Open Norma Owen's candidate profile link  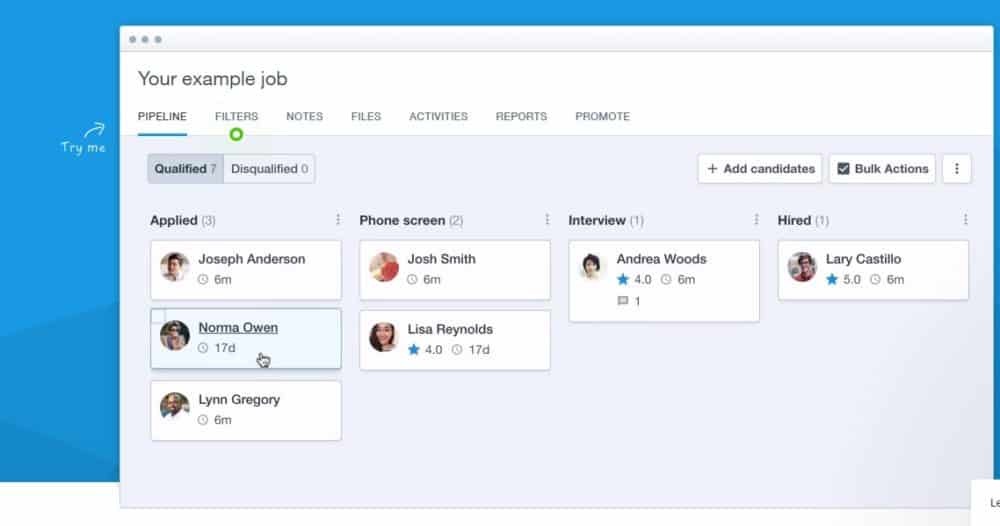click(x=238, y=328)
